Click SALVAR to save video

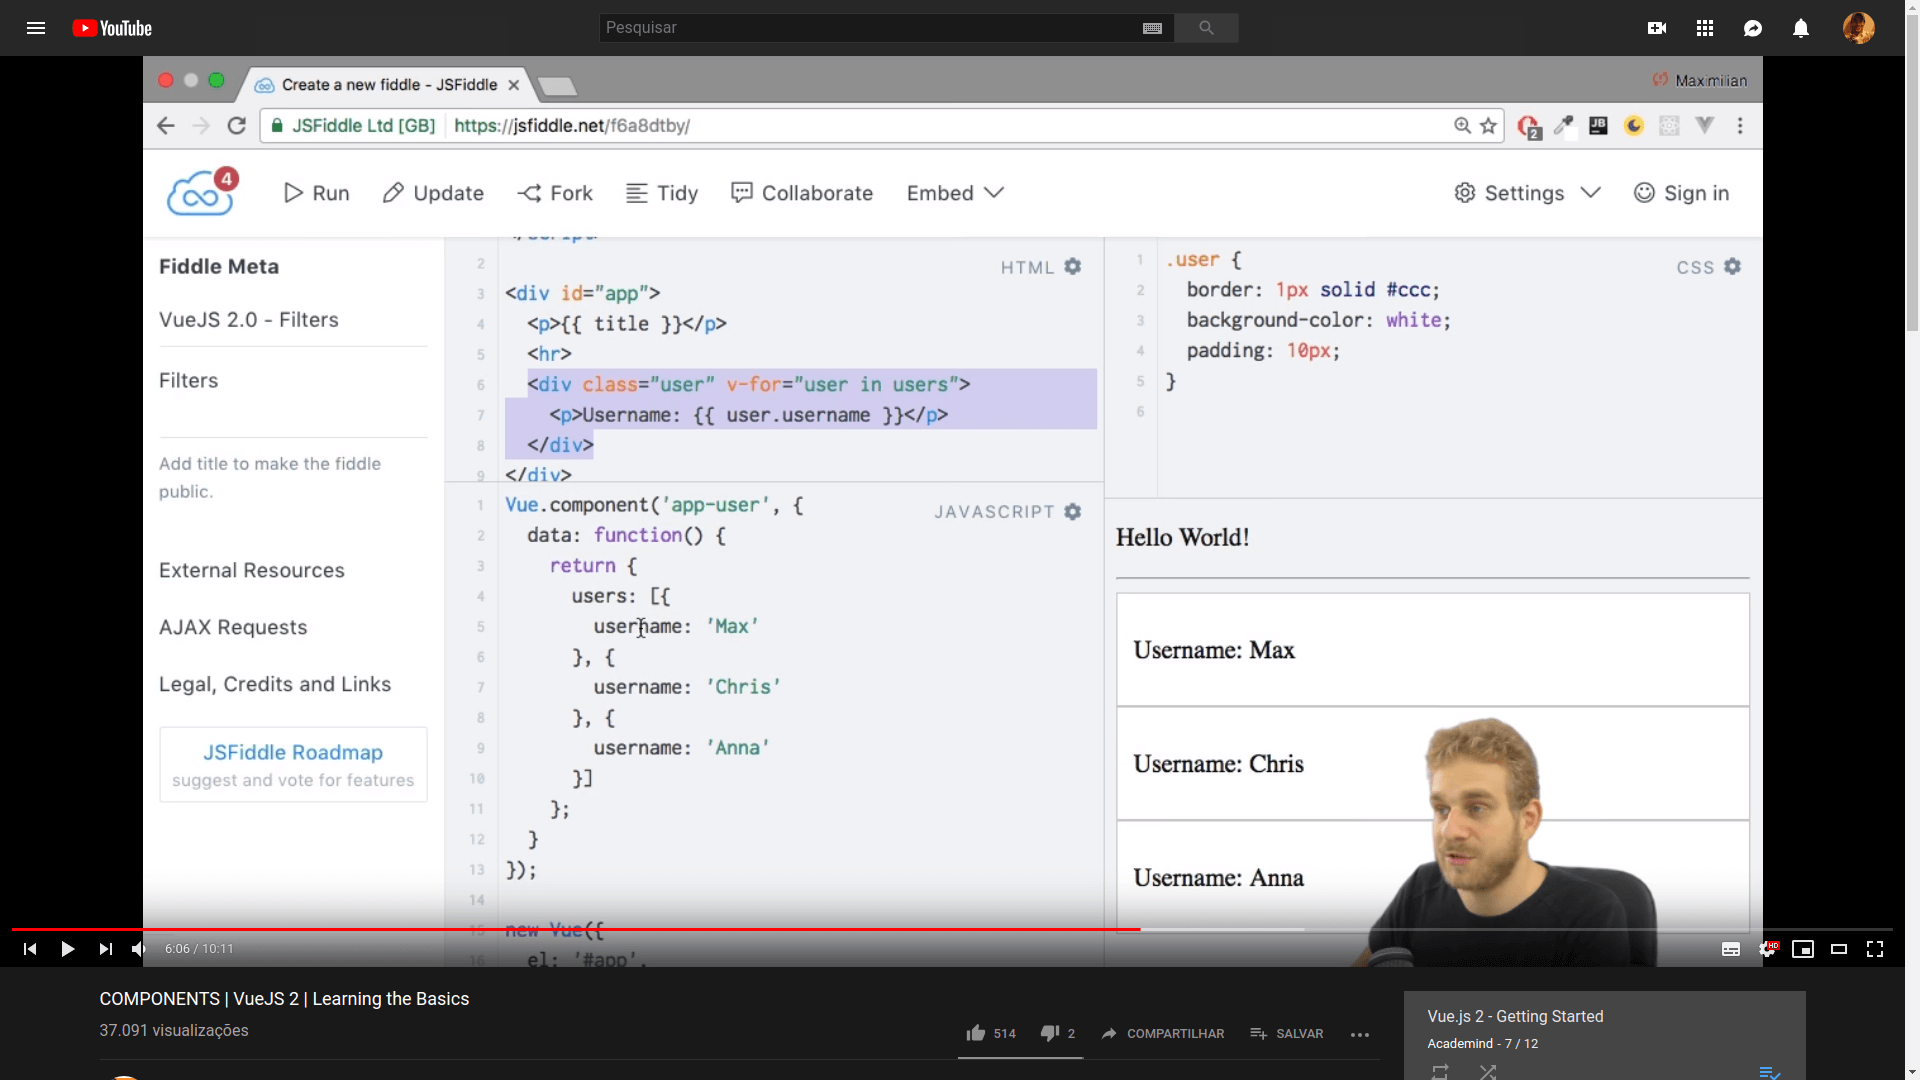pyautogui.click(x=1287, y=1033)
